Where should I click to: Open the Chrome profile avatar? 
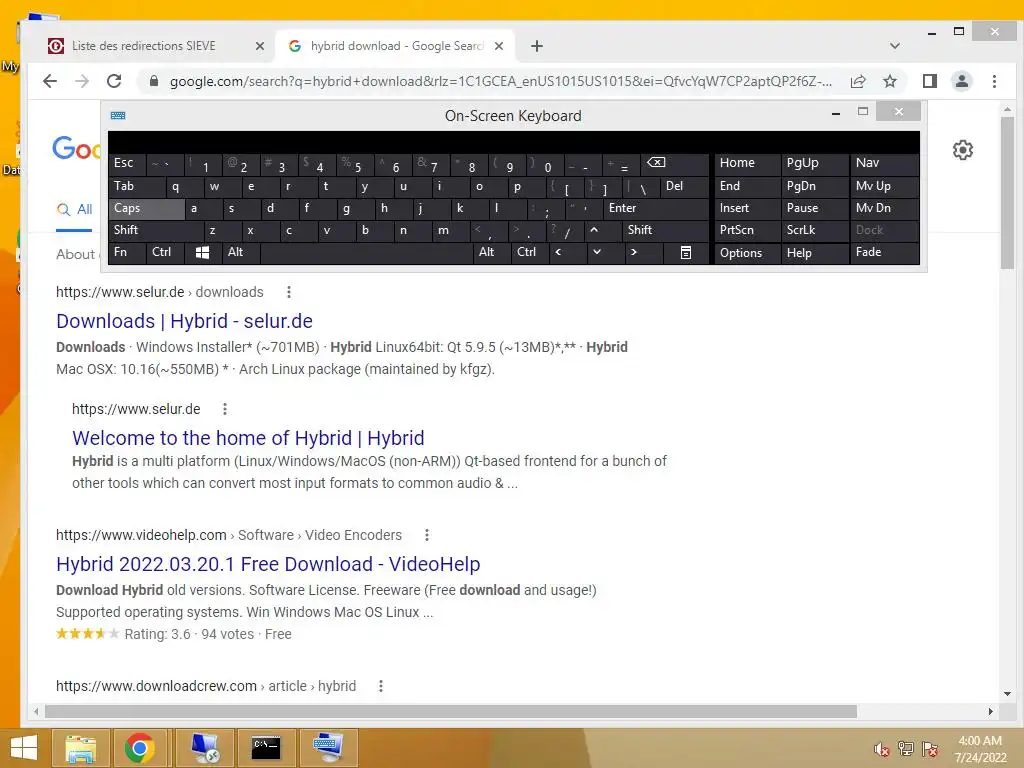pos(962,81)
